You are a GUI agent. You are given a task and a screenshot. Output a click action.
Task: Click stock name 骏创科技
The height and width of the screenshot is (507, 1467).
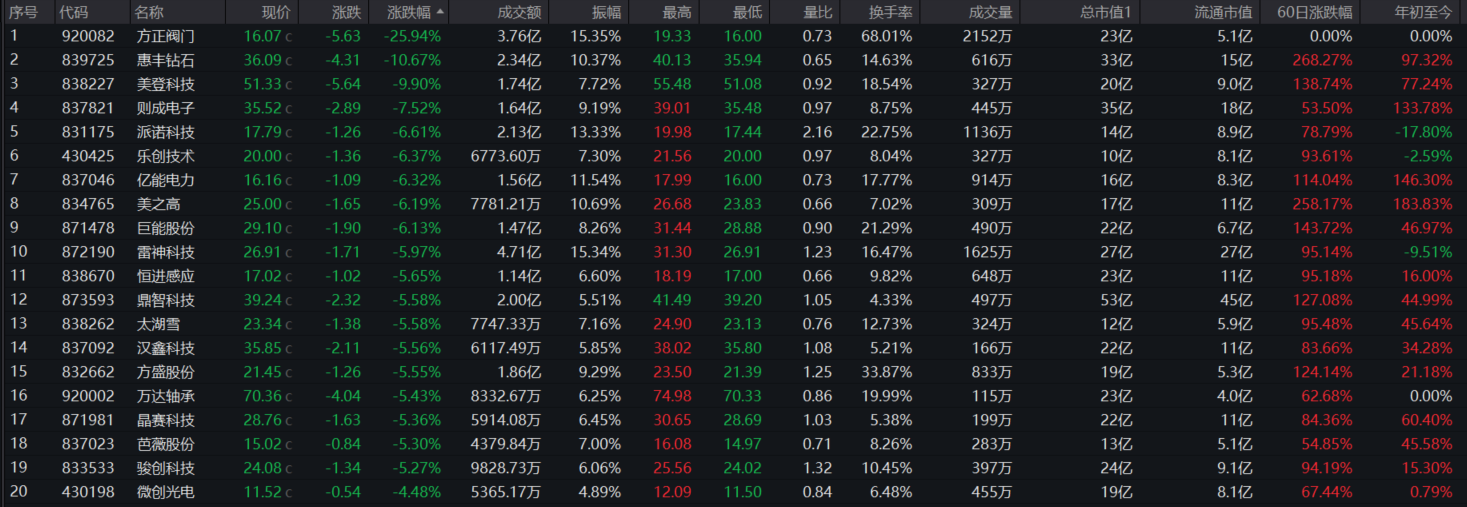click(166, 468)
